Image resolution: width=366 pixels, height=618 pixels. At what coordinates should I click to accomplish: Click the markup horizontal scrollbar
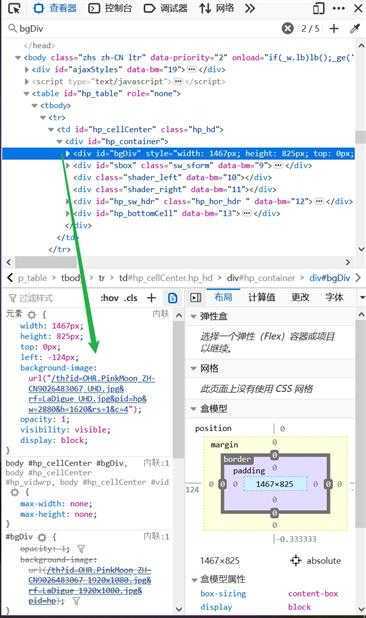(x=45, y=262)
